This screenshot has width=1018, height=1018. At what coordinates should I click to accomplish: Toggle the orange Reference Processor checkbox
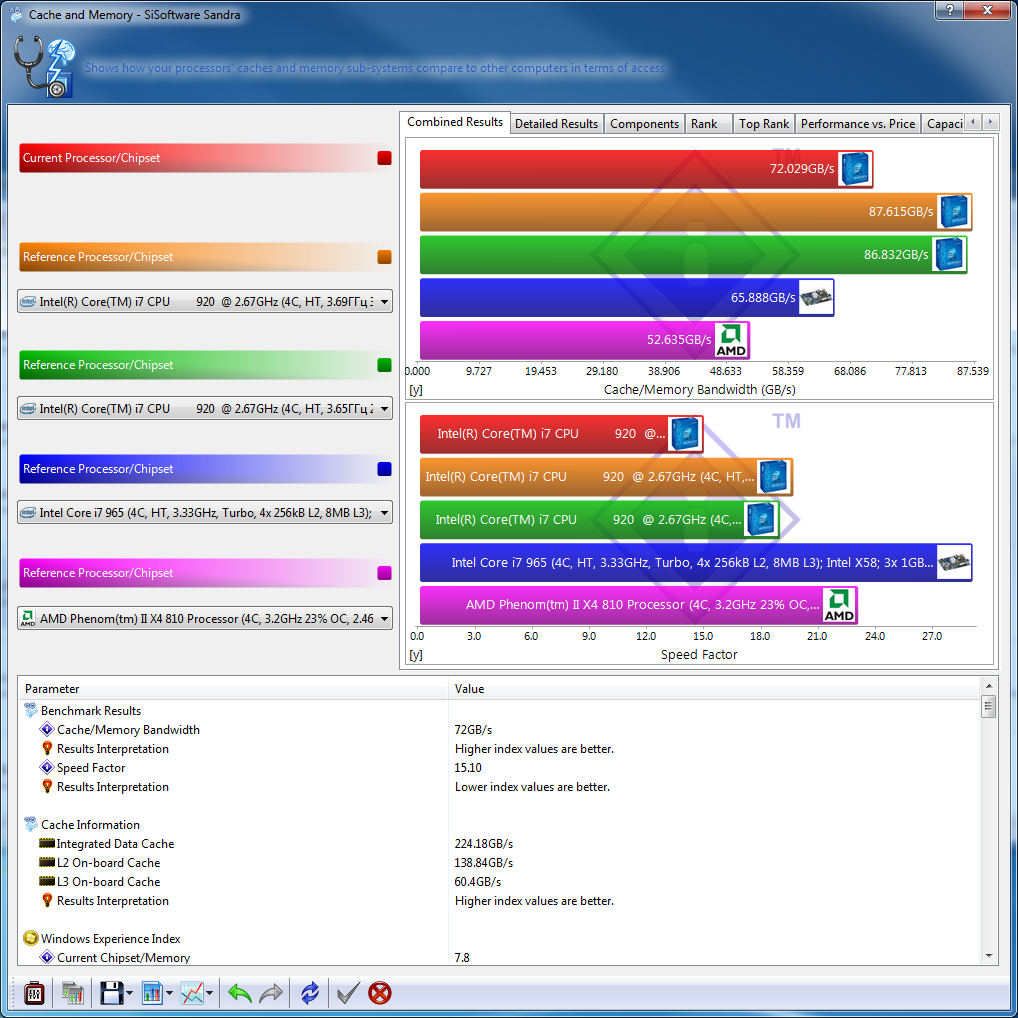point(384,257)
